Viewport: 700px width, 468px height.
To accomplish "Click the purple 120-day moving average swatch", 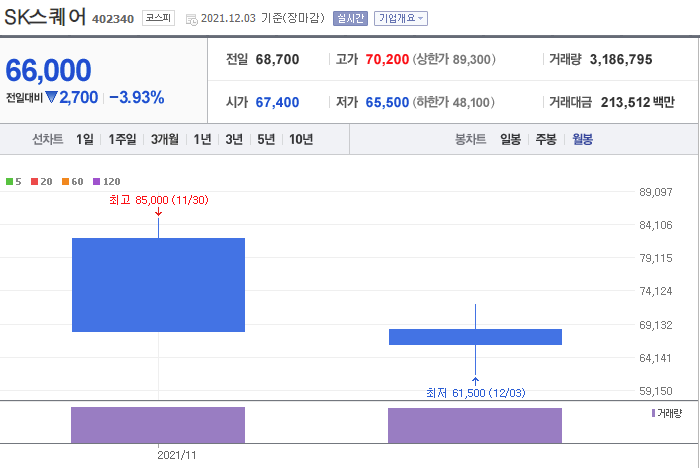I will click(96, 181).
